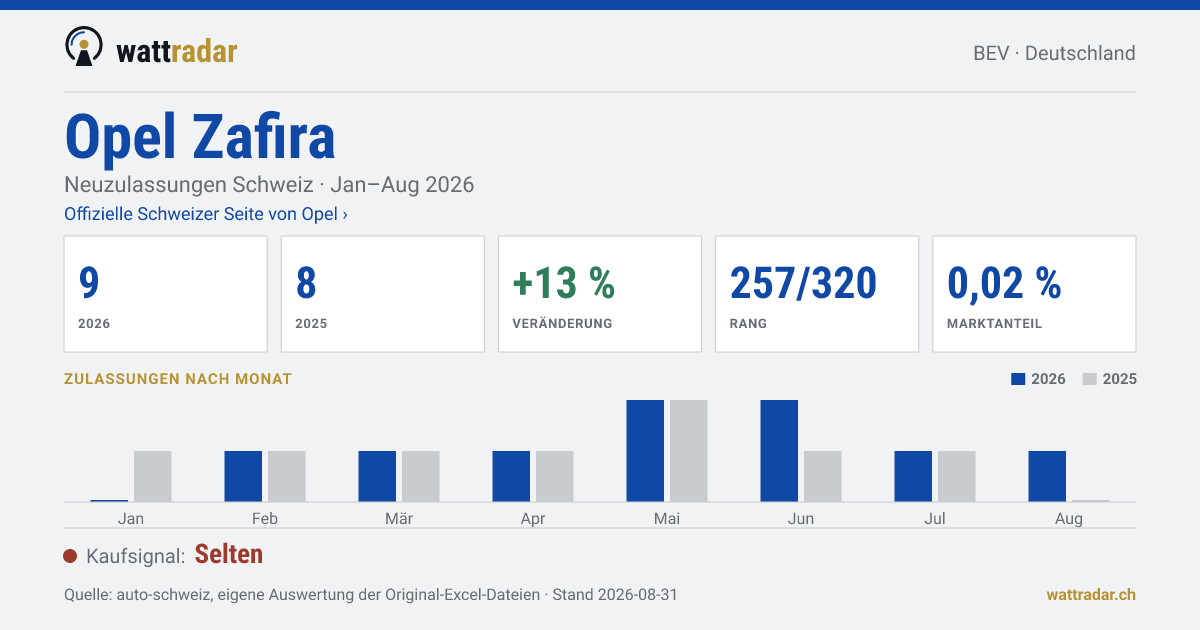
Task: Visit wattradar.ch footer link
Action: 1091,594
